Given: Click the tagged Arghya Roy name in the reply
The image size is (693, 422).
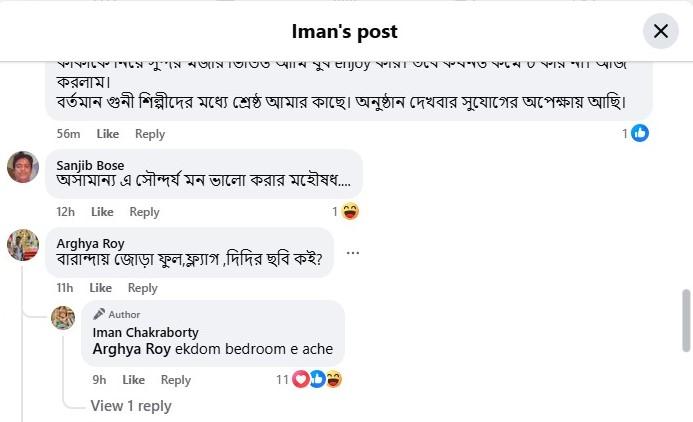Looking at the screenshot, I should [x=132, y=349].
